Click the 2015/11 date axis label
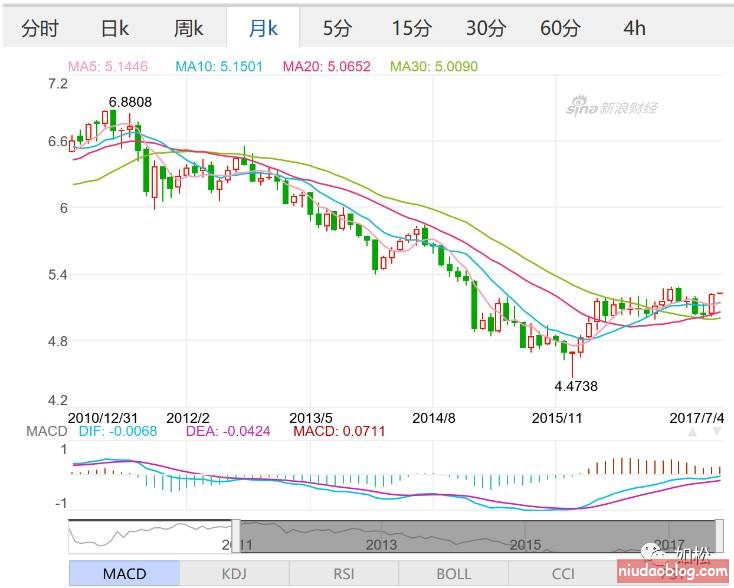The width and height of the screenshot is (734, 588). point(557,418)
